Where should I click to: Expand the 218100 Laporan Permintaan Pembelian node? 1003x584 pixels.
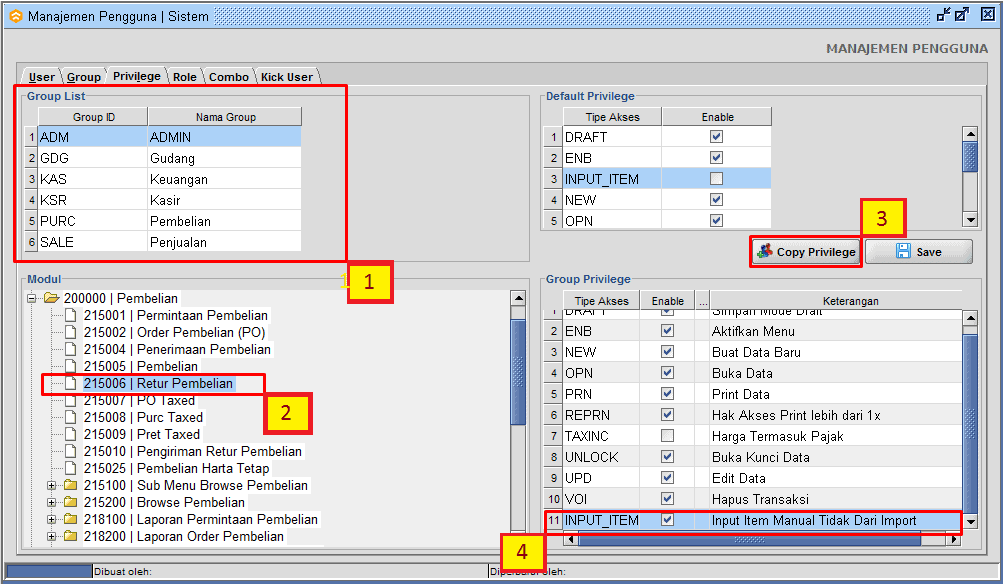pos(52,520)
